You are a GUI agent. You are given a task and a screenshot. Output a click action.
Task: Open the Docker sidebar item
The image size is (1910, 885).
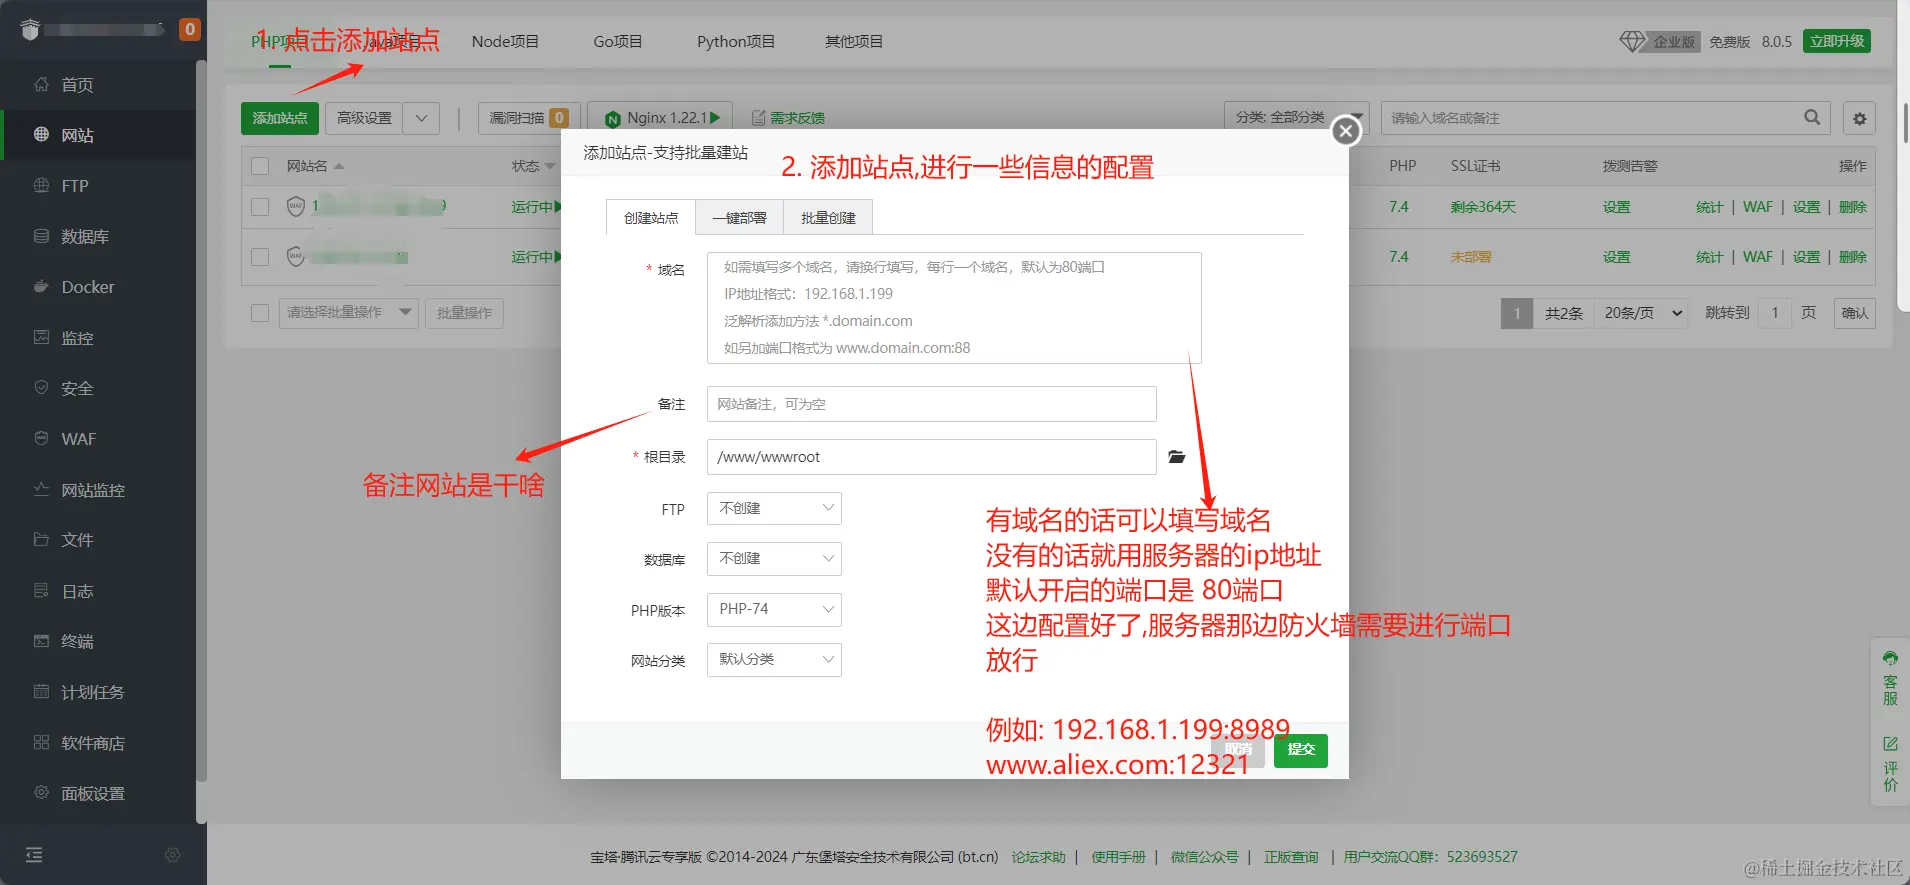88,287
